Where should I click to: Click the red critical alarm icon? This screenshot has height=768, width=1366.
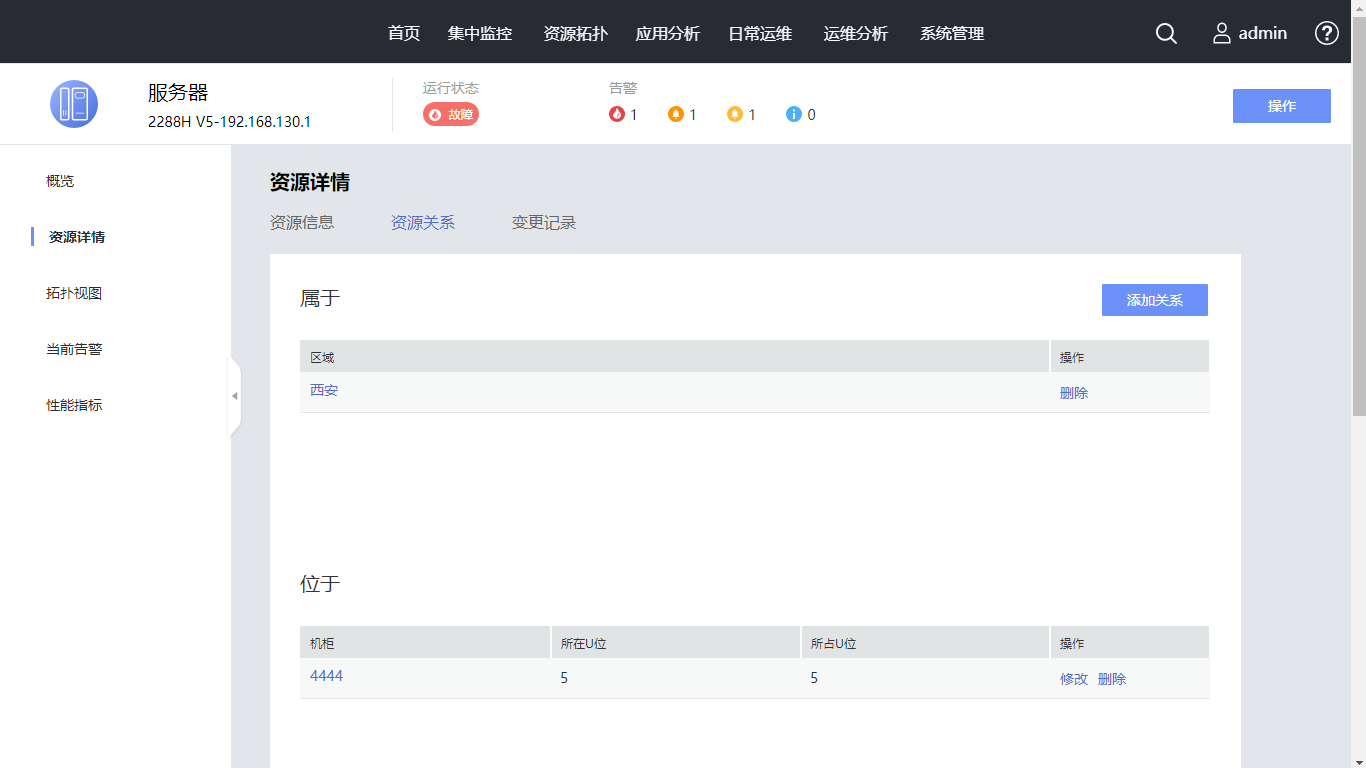(617, 114)
